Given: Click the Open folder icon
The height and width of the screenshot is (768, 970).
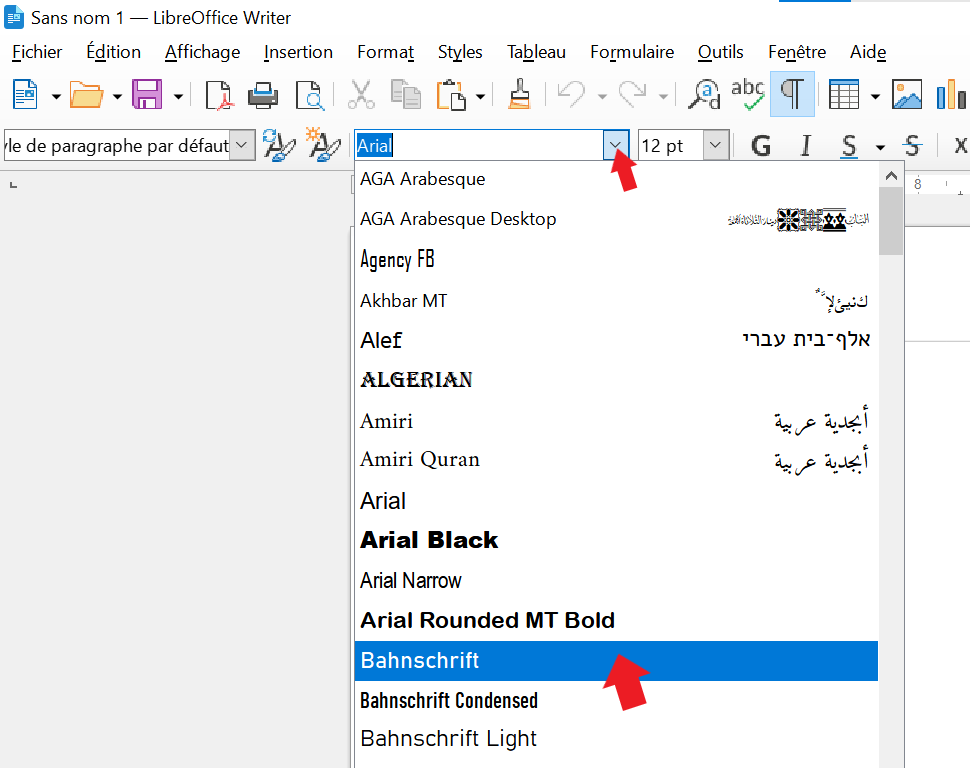Looking at the screenshot, I should click(x=86, y=95).
